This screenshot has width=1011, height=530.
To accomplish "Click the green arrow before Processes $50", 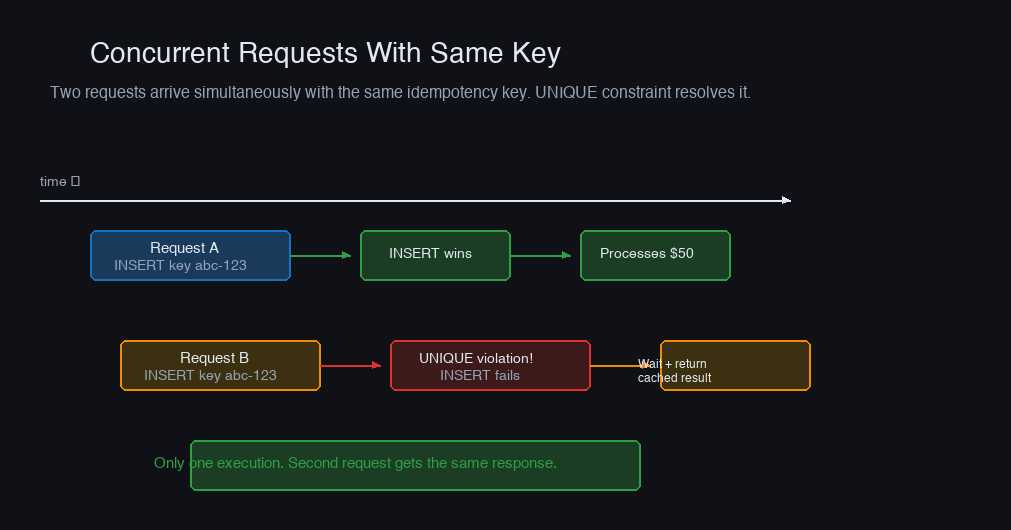I will pyautogui.click(x=541, y=255).
